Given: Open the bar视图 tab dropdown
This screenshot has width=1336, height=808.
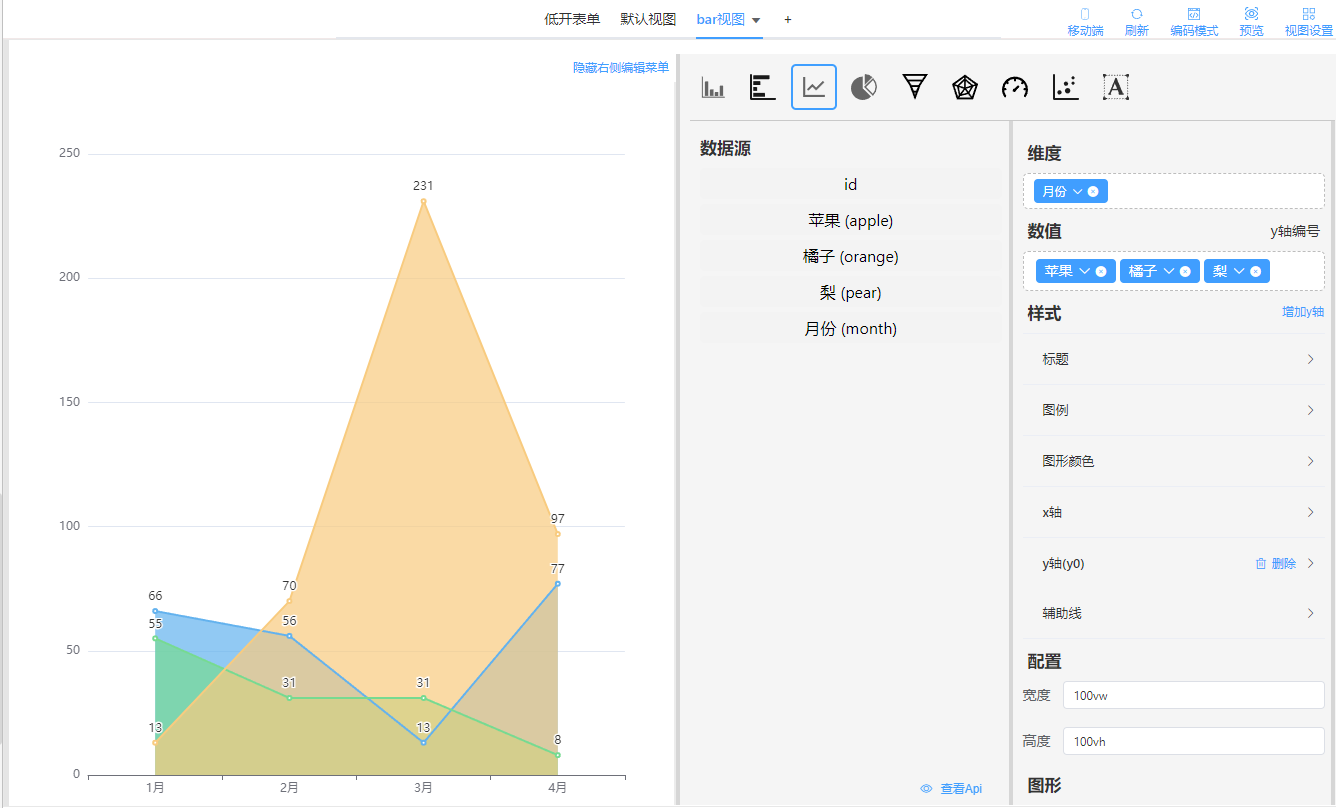Looking at the screenshot, I should [x=756, y=20].
